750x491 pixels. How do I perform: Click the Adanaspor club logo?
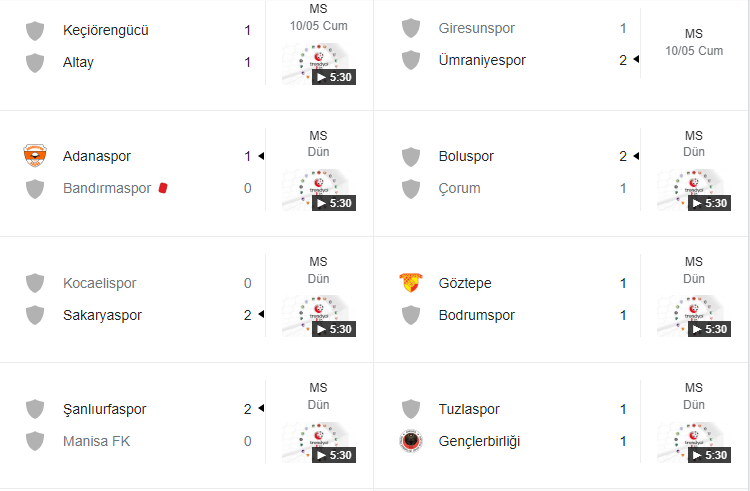pyautogui.click(x=35, y=156)
